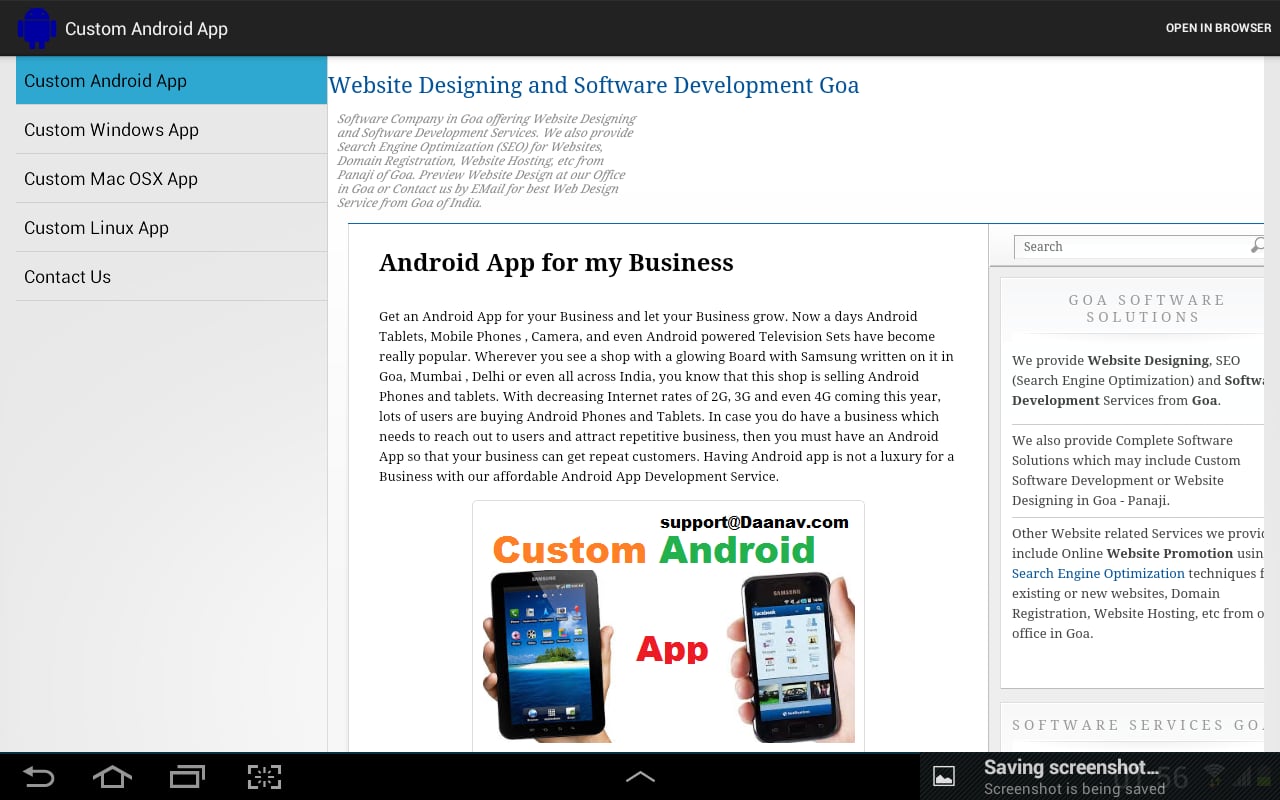Click the SOFTWARE SERVICES GOA heading

click(x=1137, y=725)
